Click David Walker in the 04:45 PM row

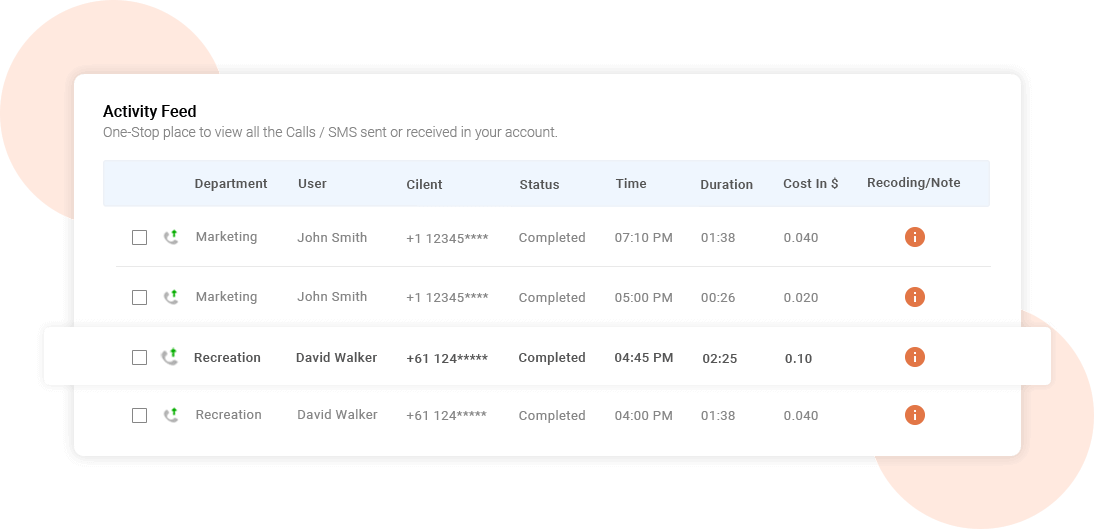point(336,357)
